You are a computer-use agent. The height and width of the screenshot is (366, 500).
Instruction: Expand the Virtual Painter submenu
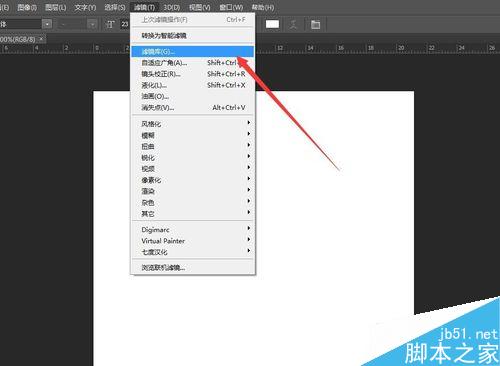tap(193, 241)
